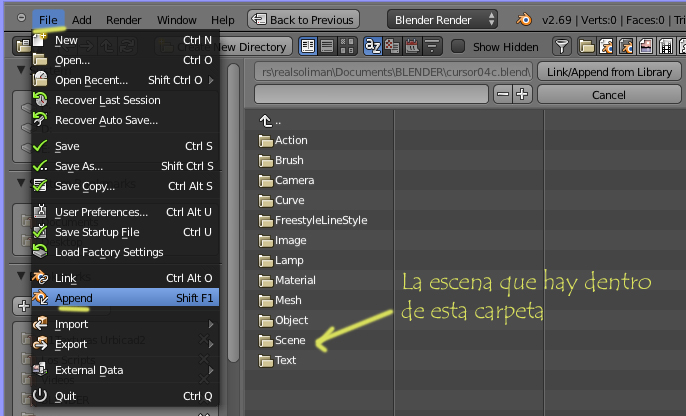Image resolution: width=686 pixels, height=416 pixels.
Task: Select long list display mode icon
Action: pyautogui.click(x=327, y=46)
